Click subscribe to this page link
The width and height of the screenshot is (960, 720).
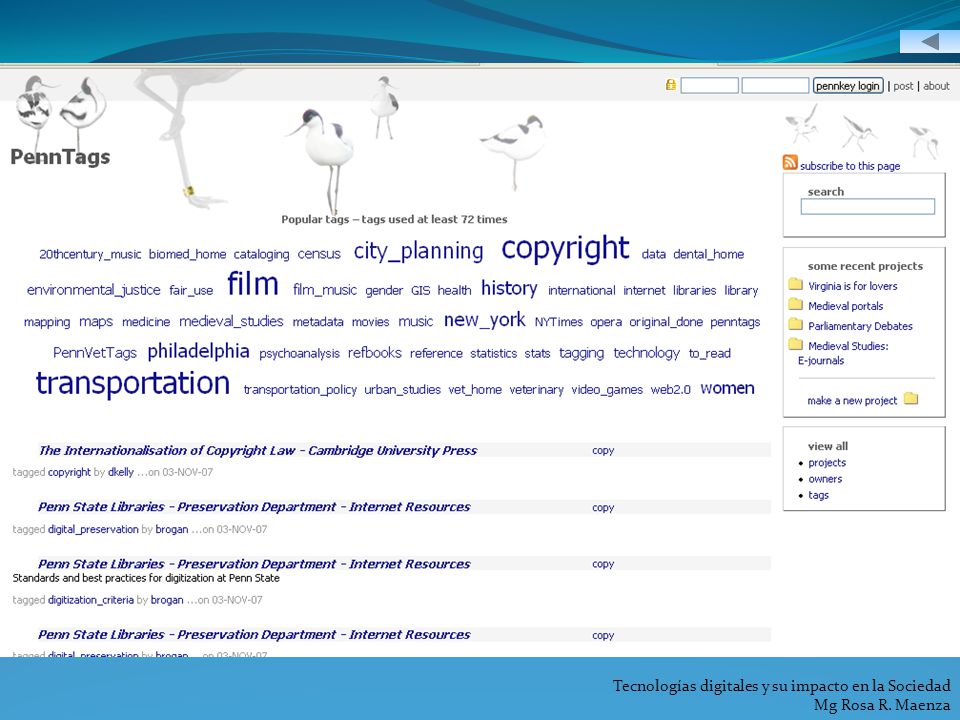(x=850, y=166)
